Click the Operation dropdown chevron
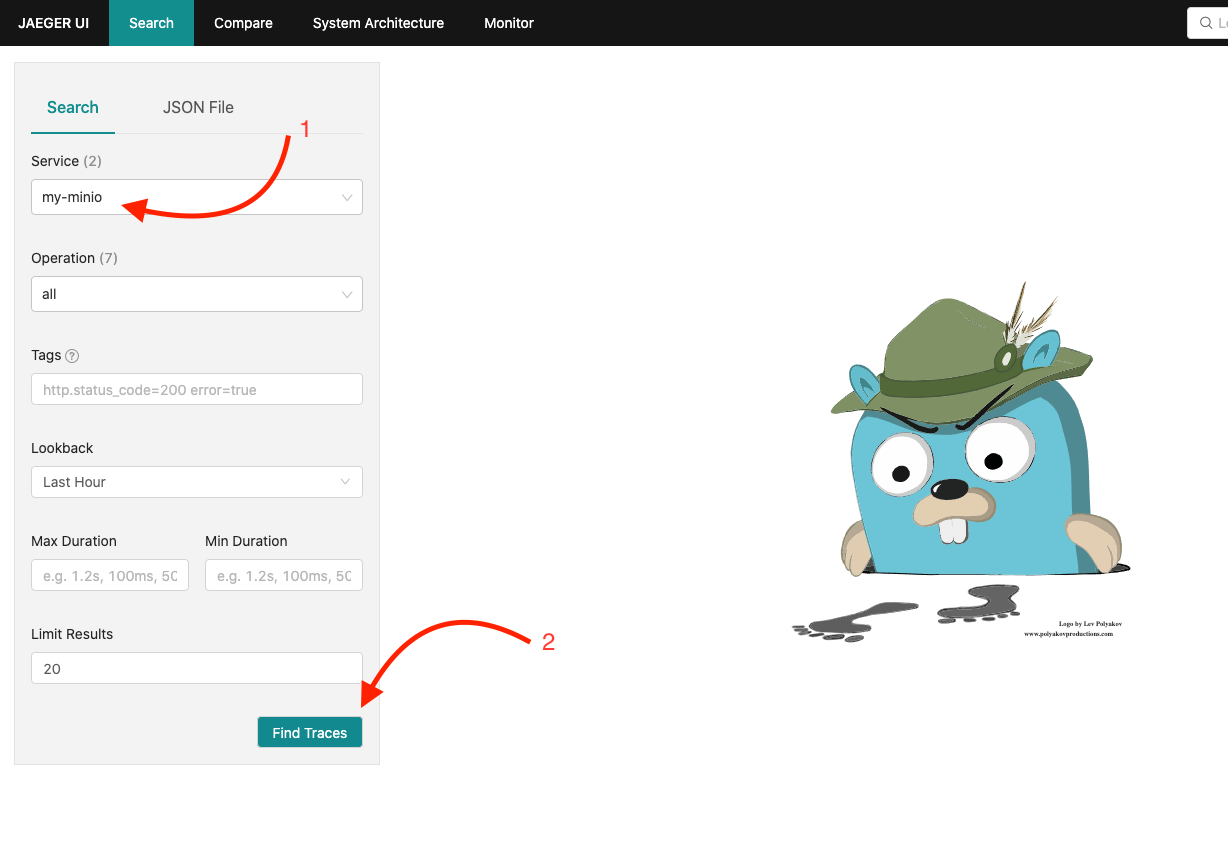1228x866 pixels. coord(347,294)
